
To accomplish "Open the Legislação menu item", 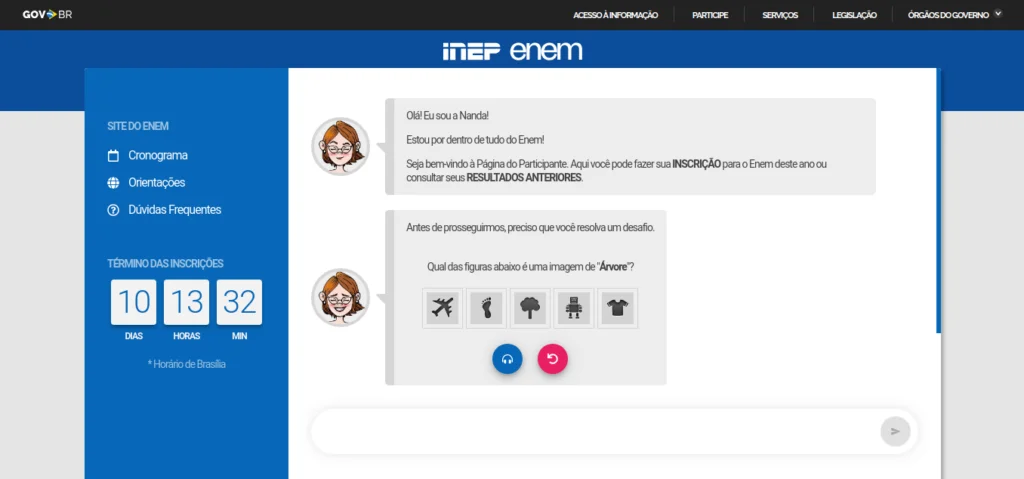I will 854,15.
